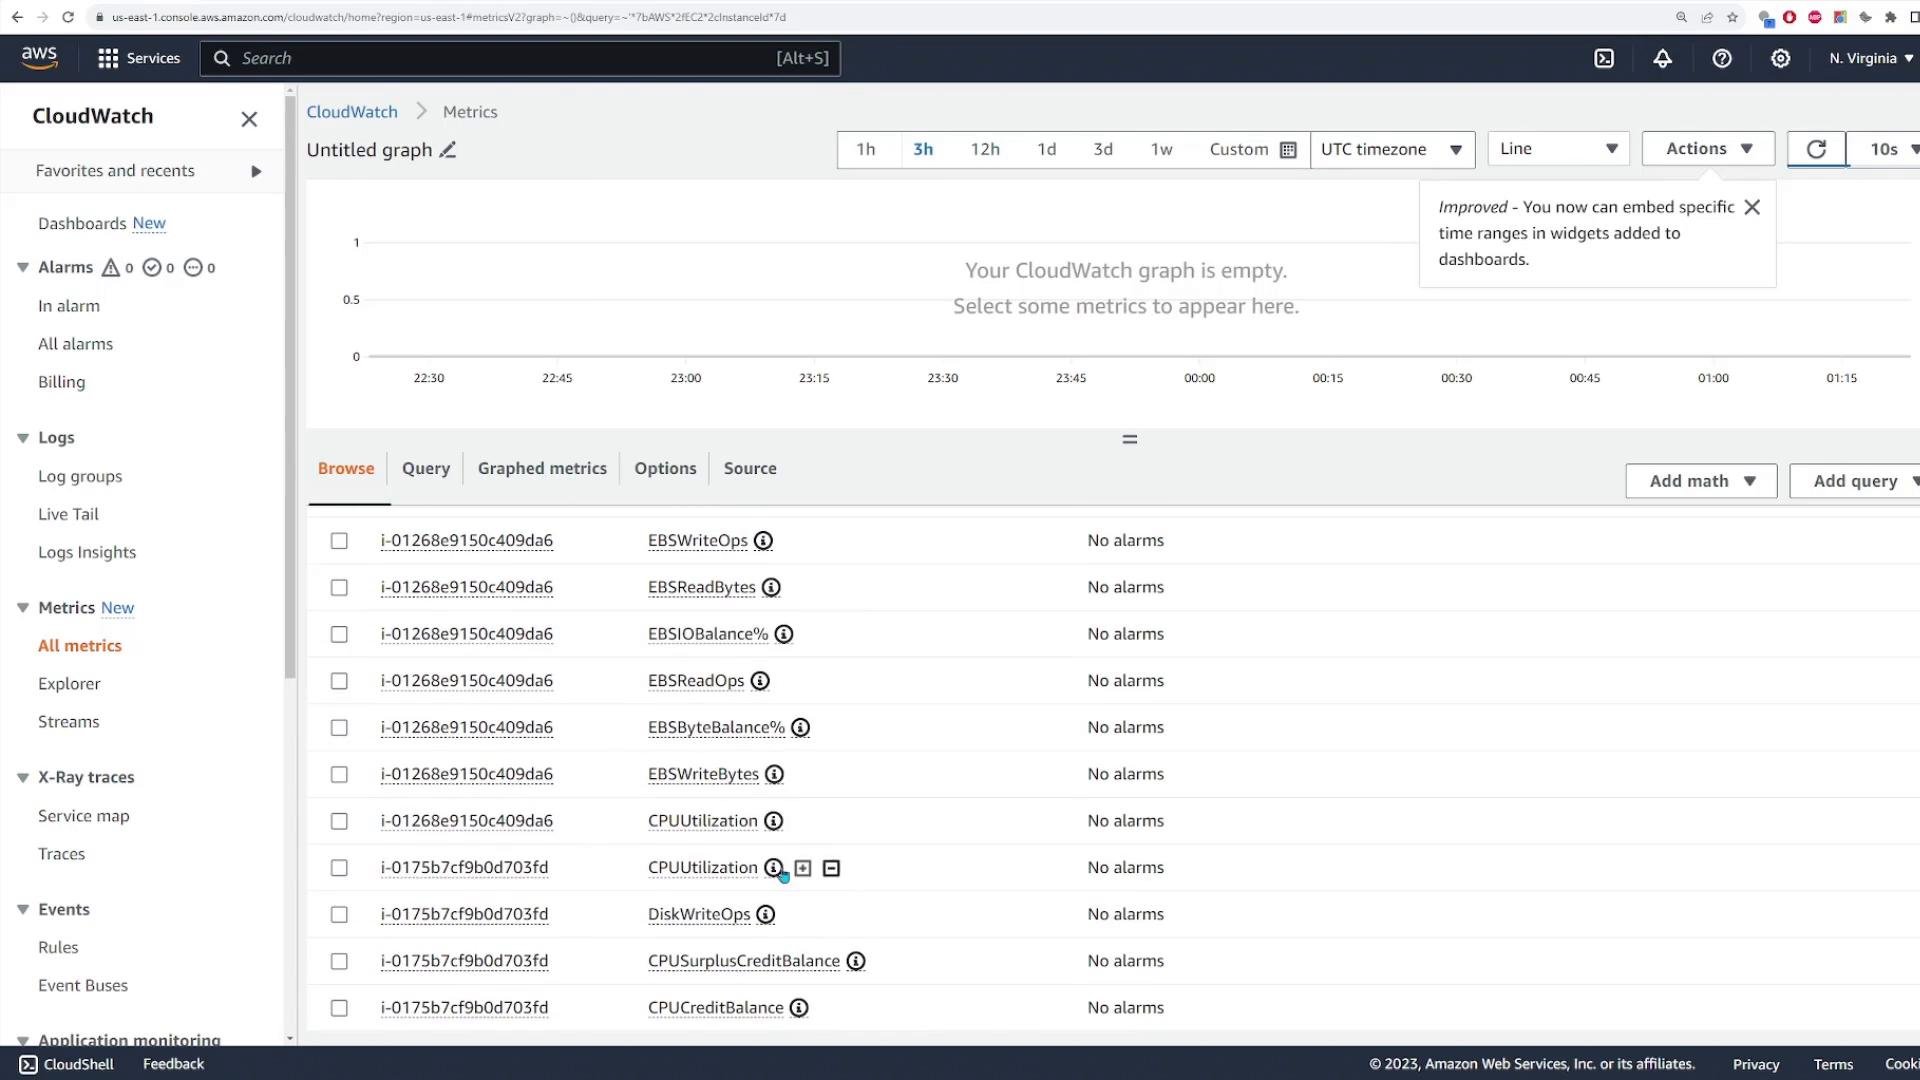
Task: Select the 12h time range
Action: point(985,149)
